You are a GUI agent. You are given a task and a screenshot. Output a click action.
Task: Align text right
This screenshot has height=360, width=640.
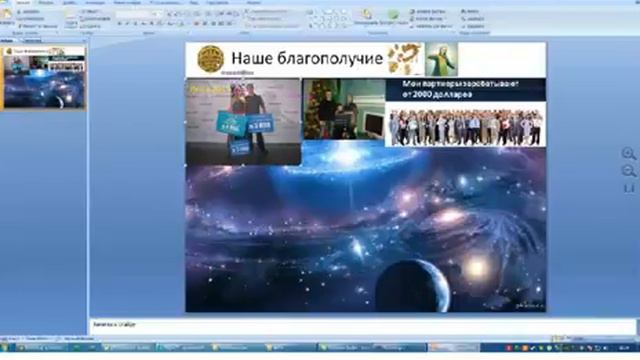click(x=213, y=24)
